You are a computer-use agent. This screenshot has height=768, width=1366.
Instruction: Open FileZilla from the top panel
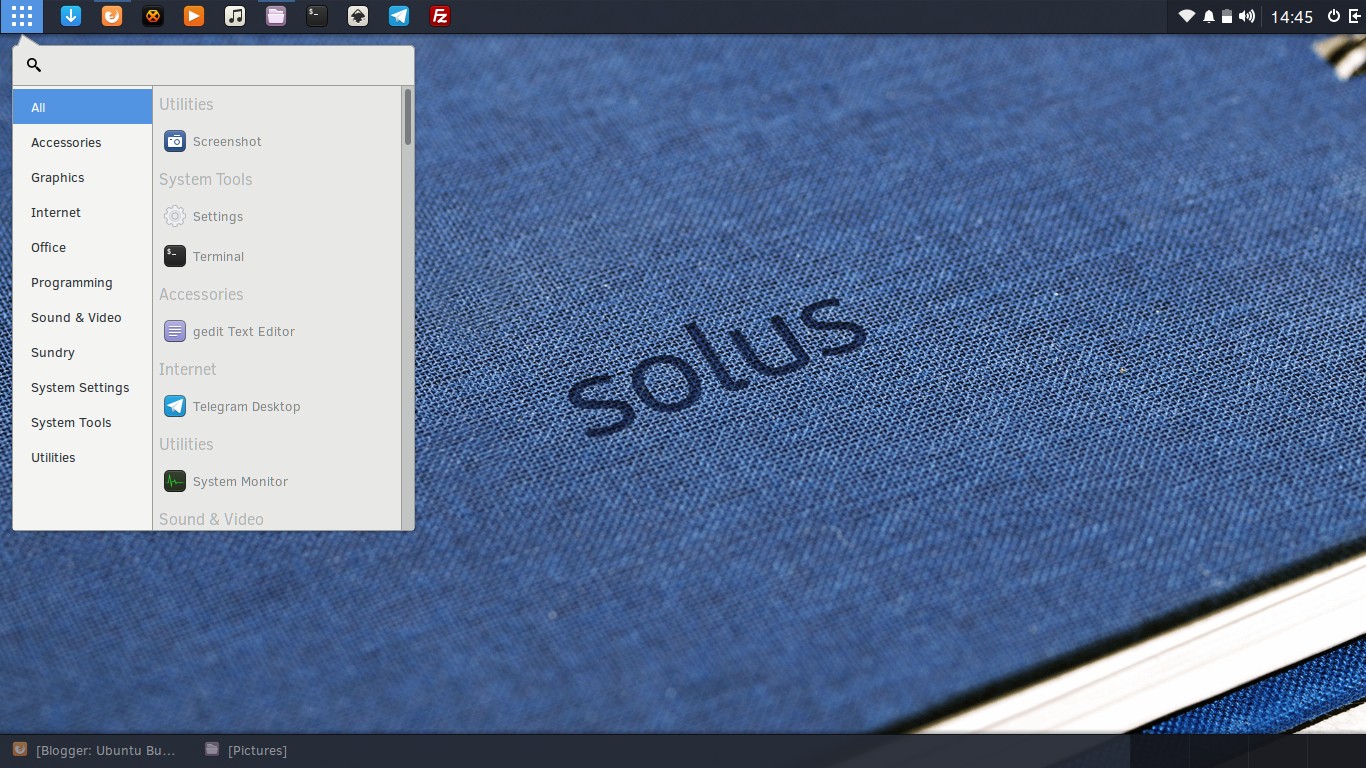coord(440,16)
